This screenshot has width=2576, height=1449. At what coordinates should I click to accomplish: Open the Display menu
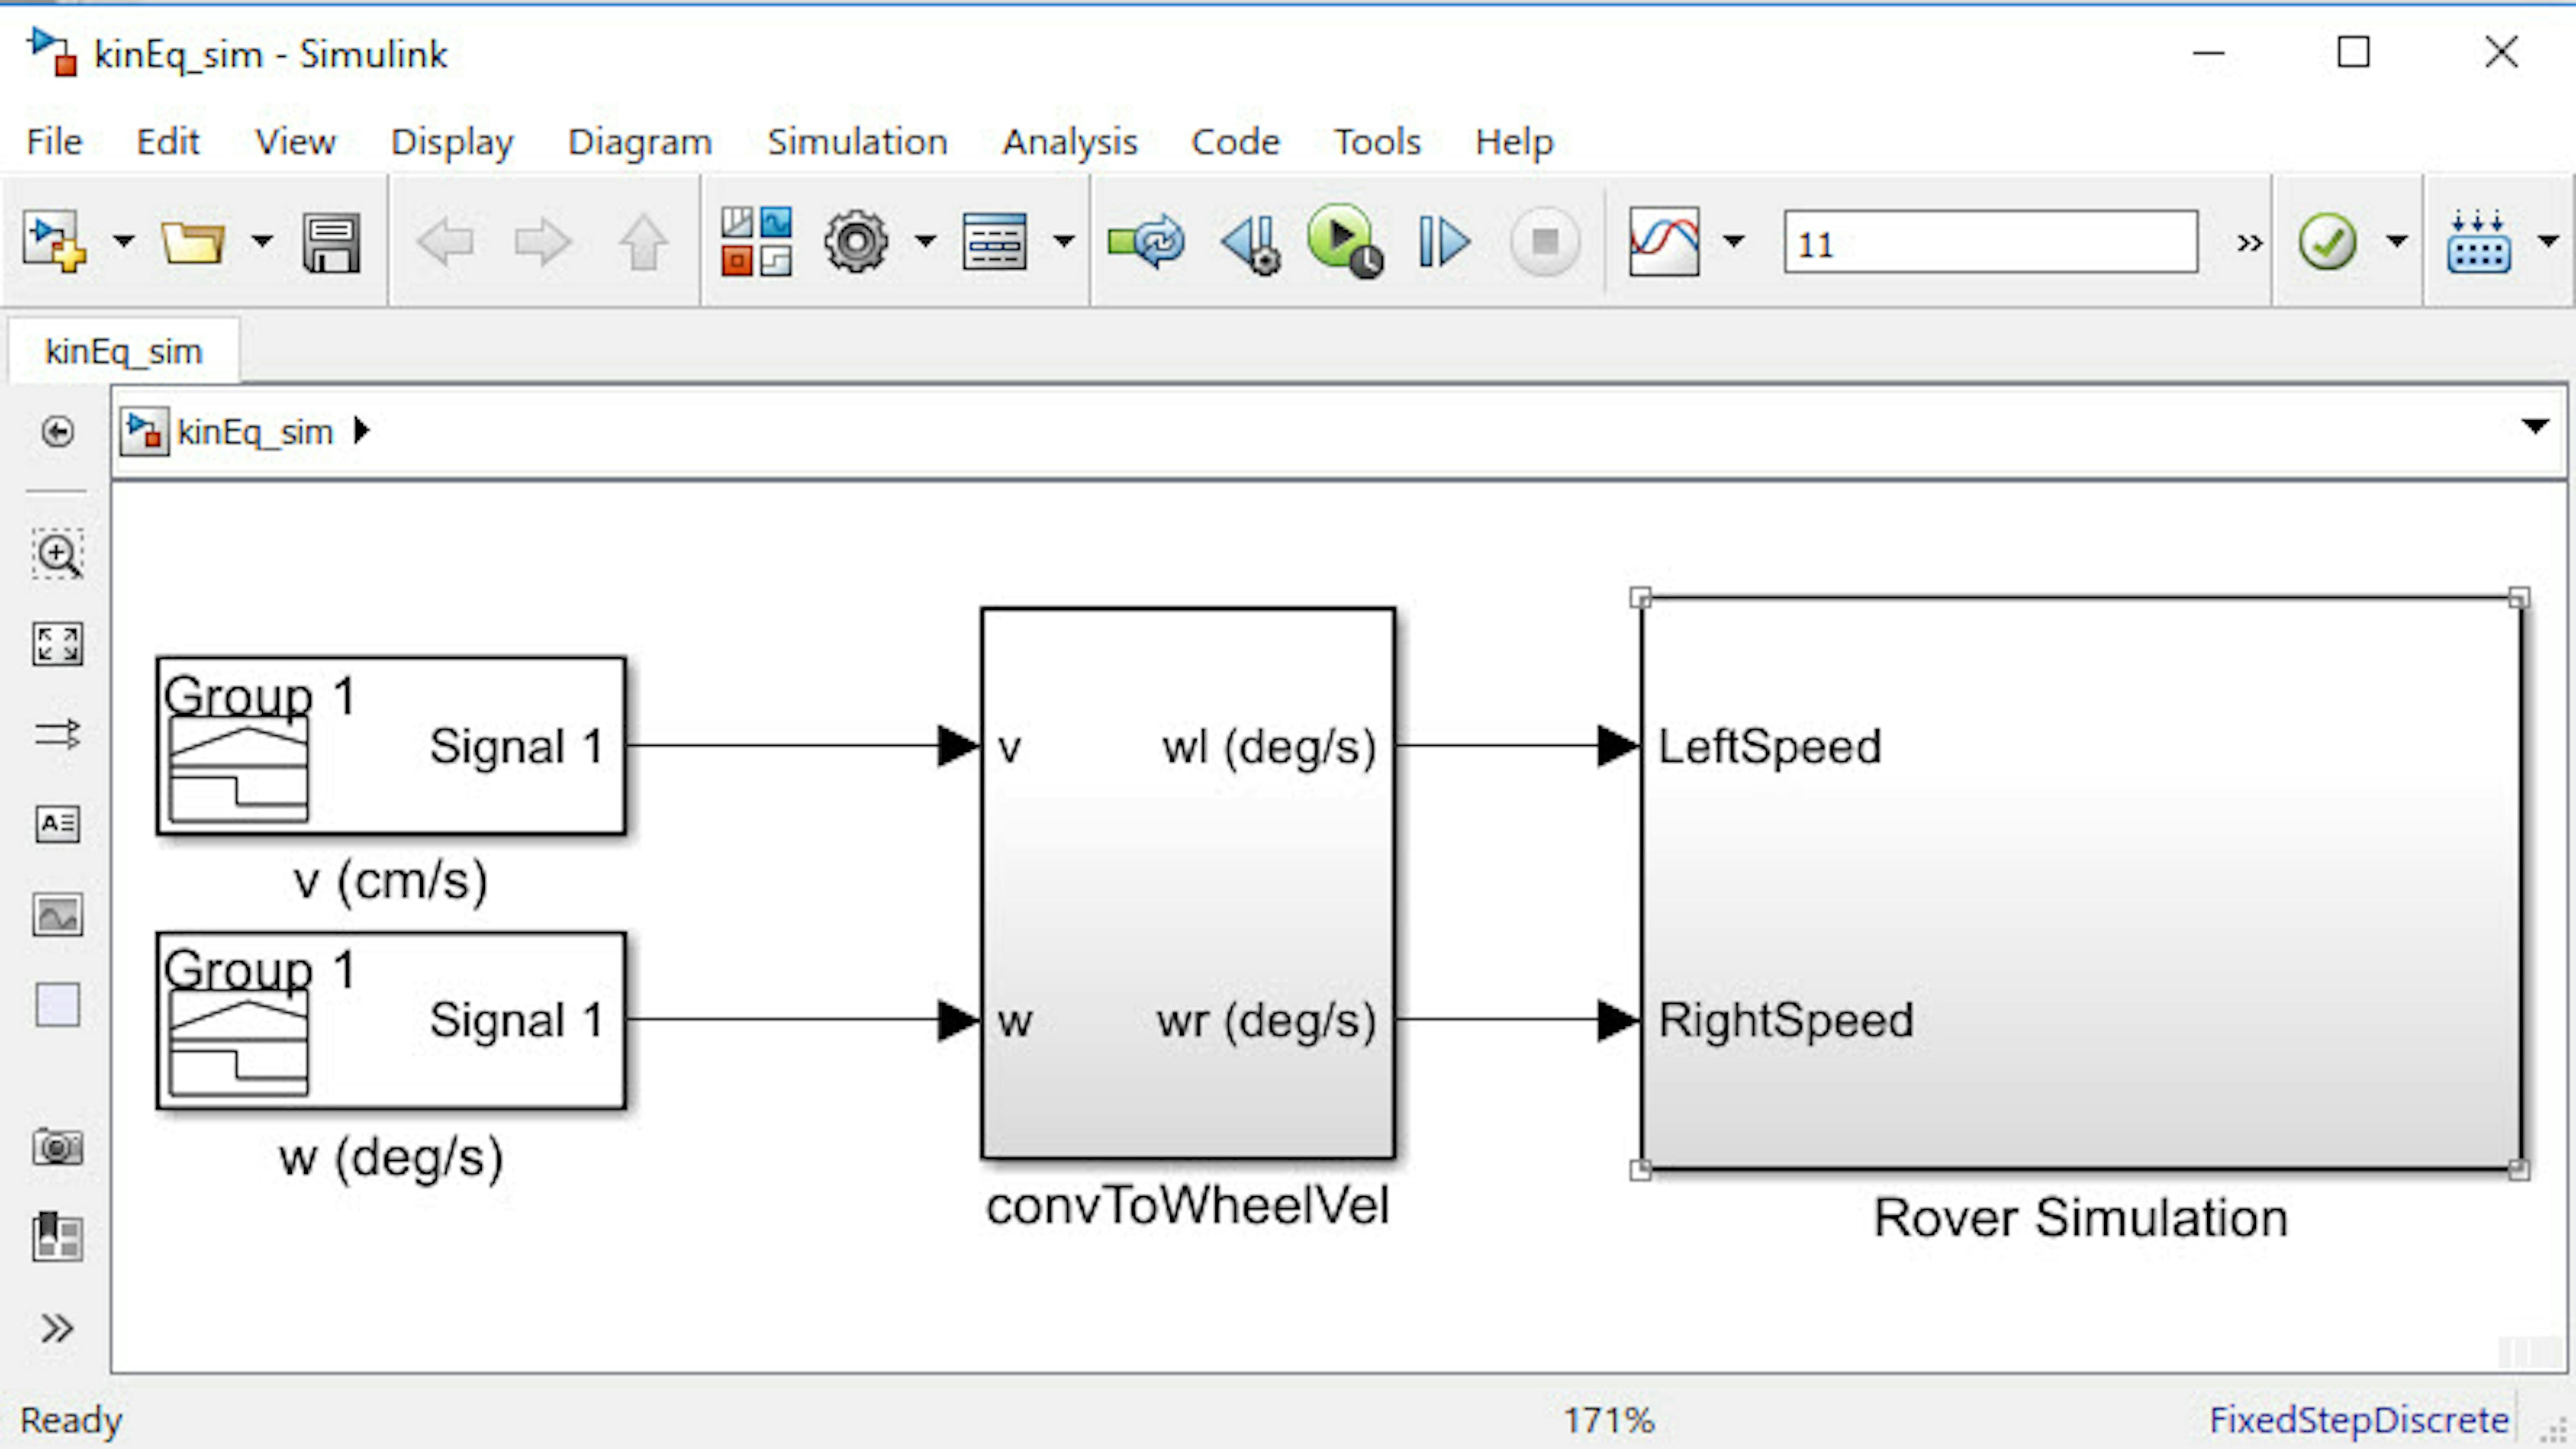(452, 142)
